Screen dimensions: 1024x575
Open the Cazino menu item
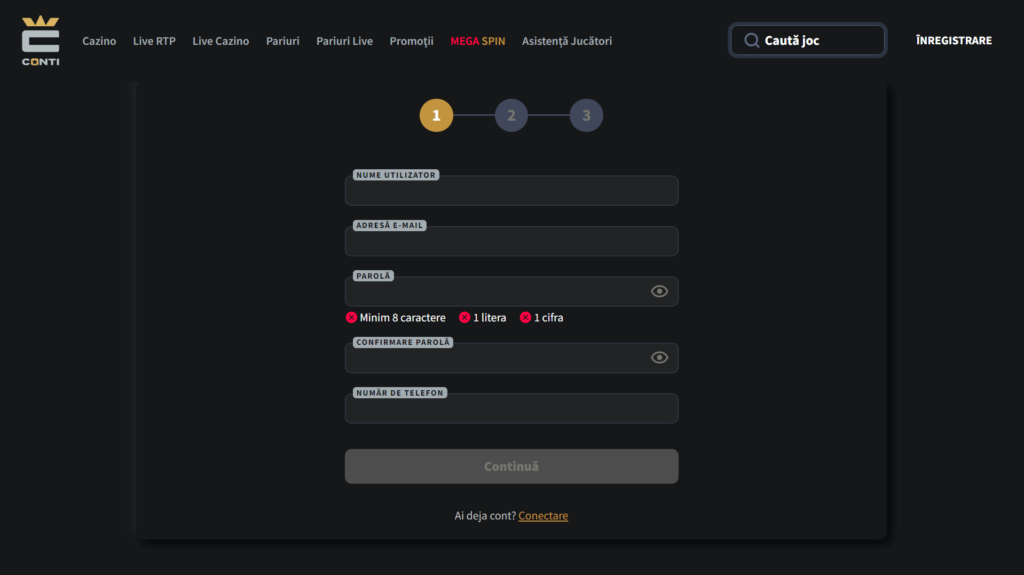click(99, 41)
